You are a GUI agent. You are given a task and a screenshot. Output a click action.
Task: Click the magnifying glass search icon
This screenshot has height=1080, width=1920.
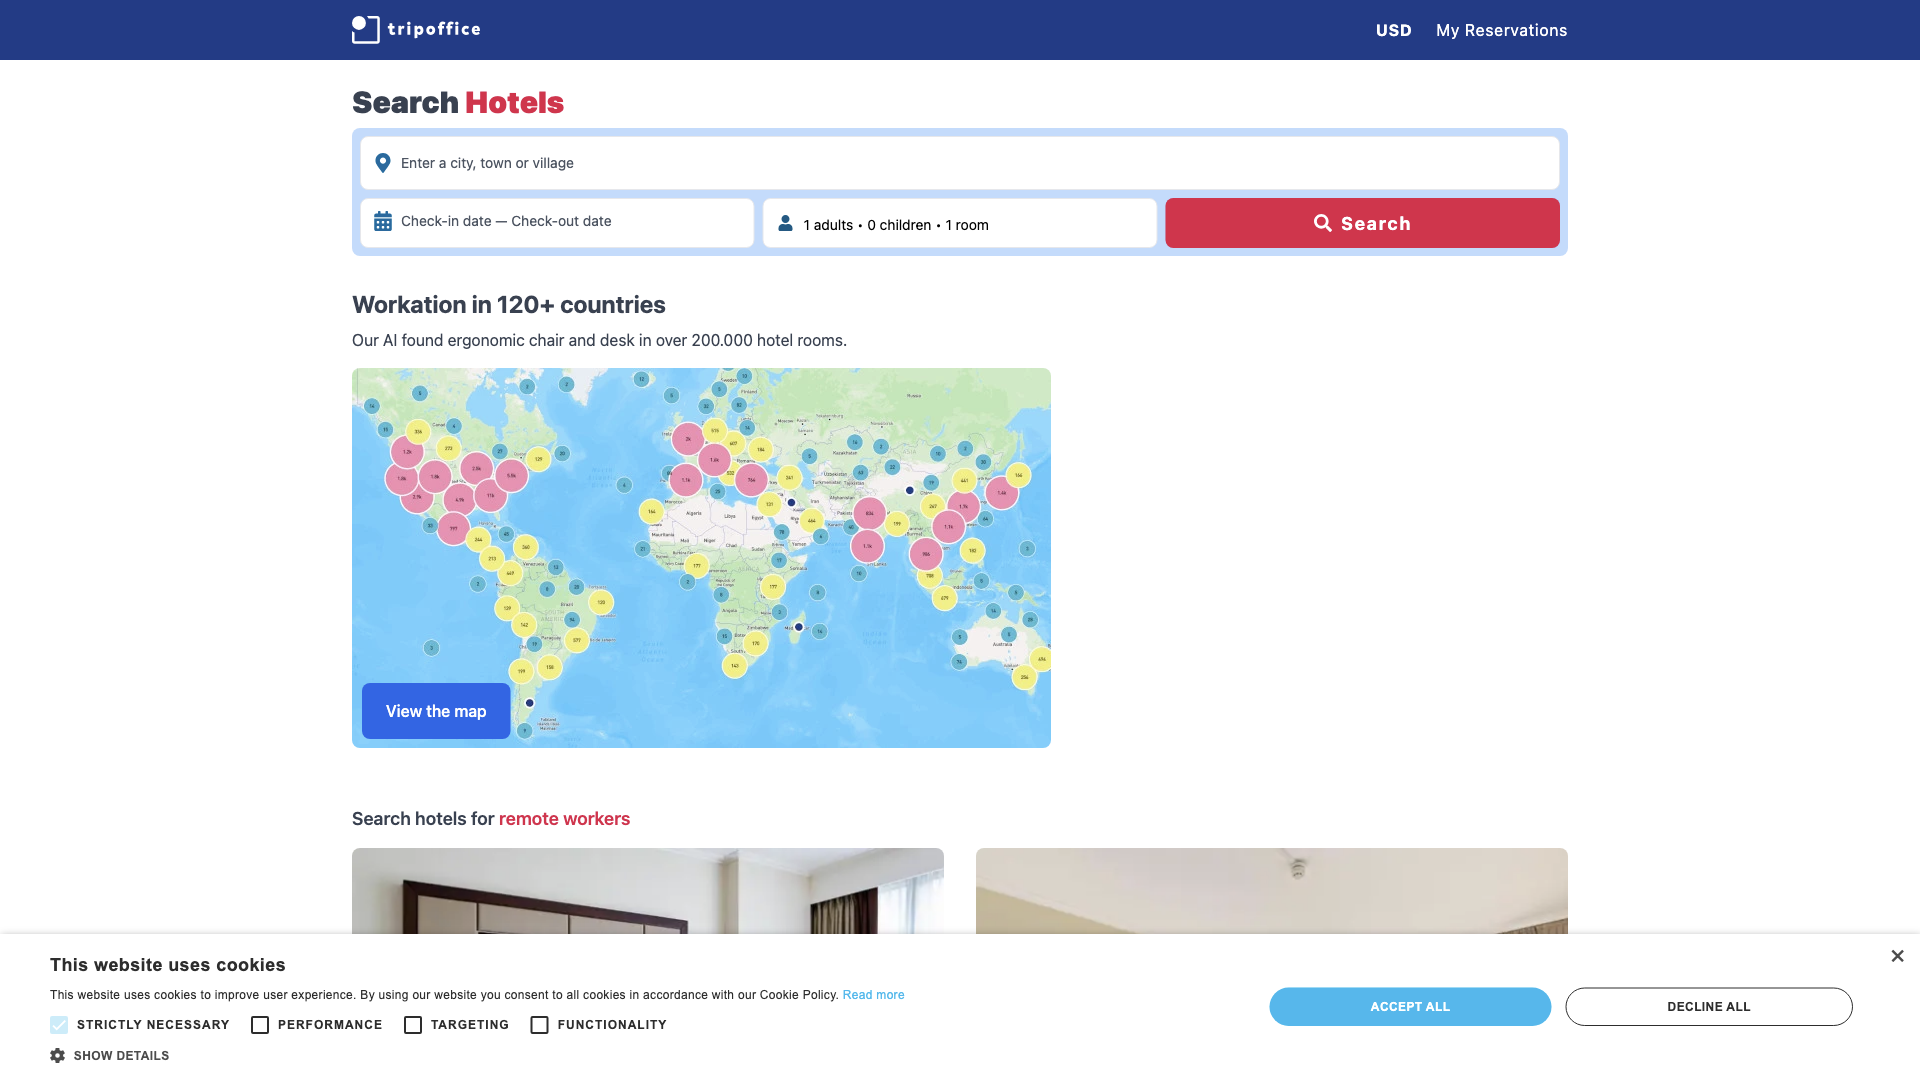tap(1320, 223)
